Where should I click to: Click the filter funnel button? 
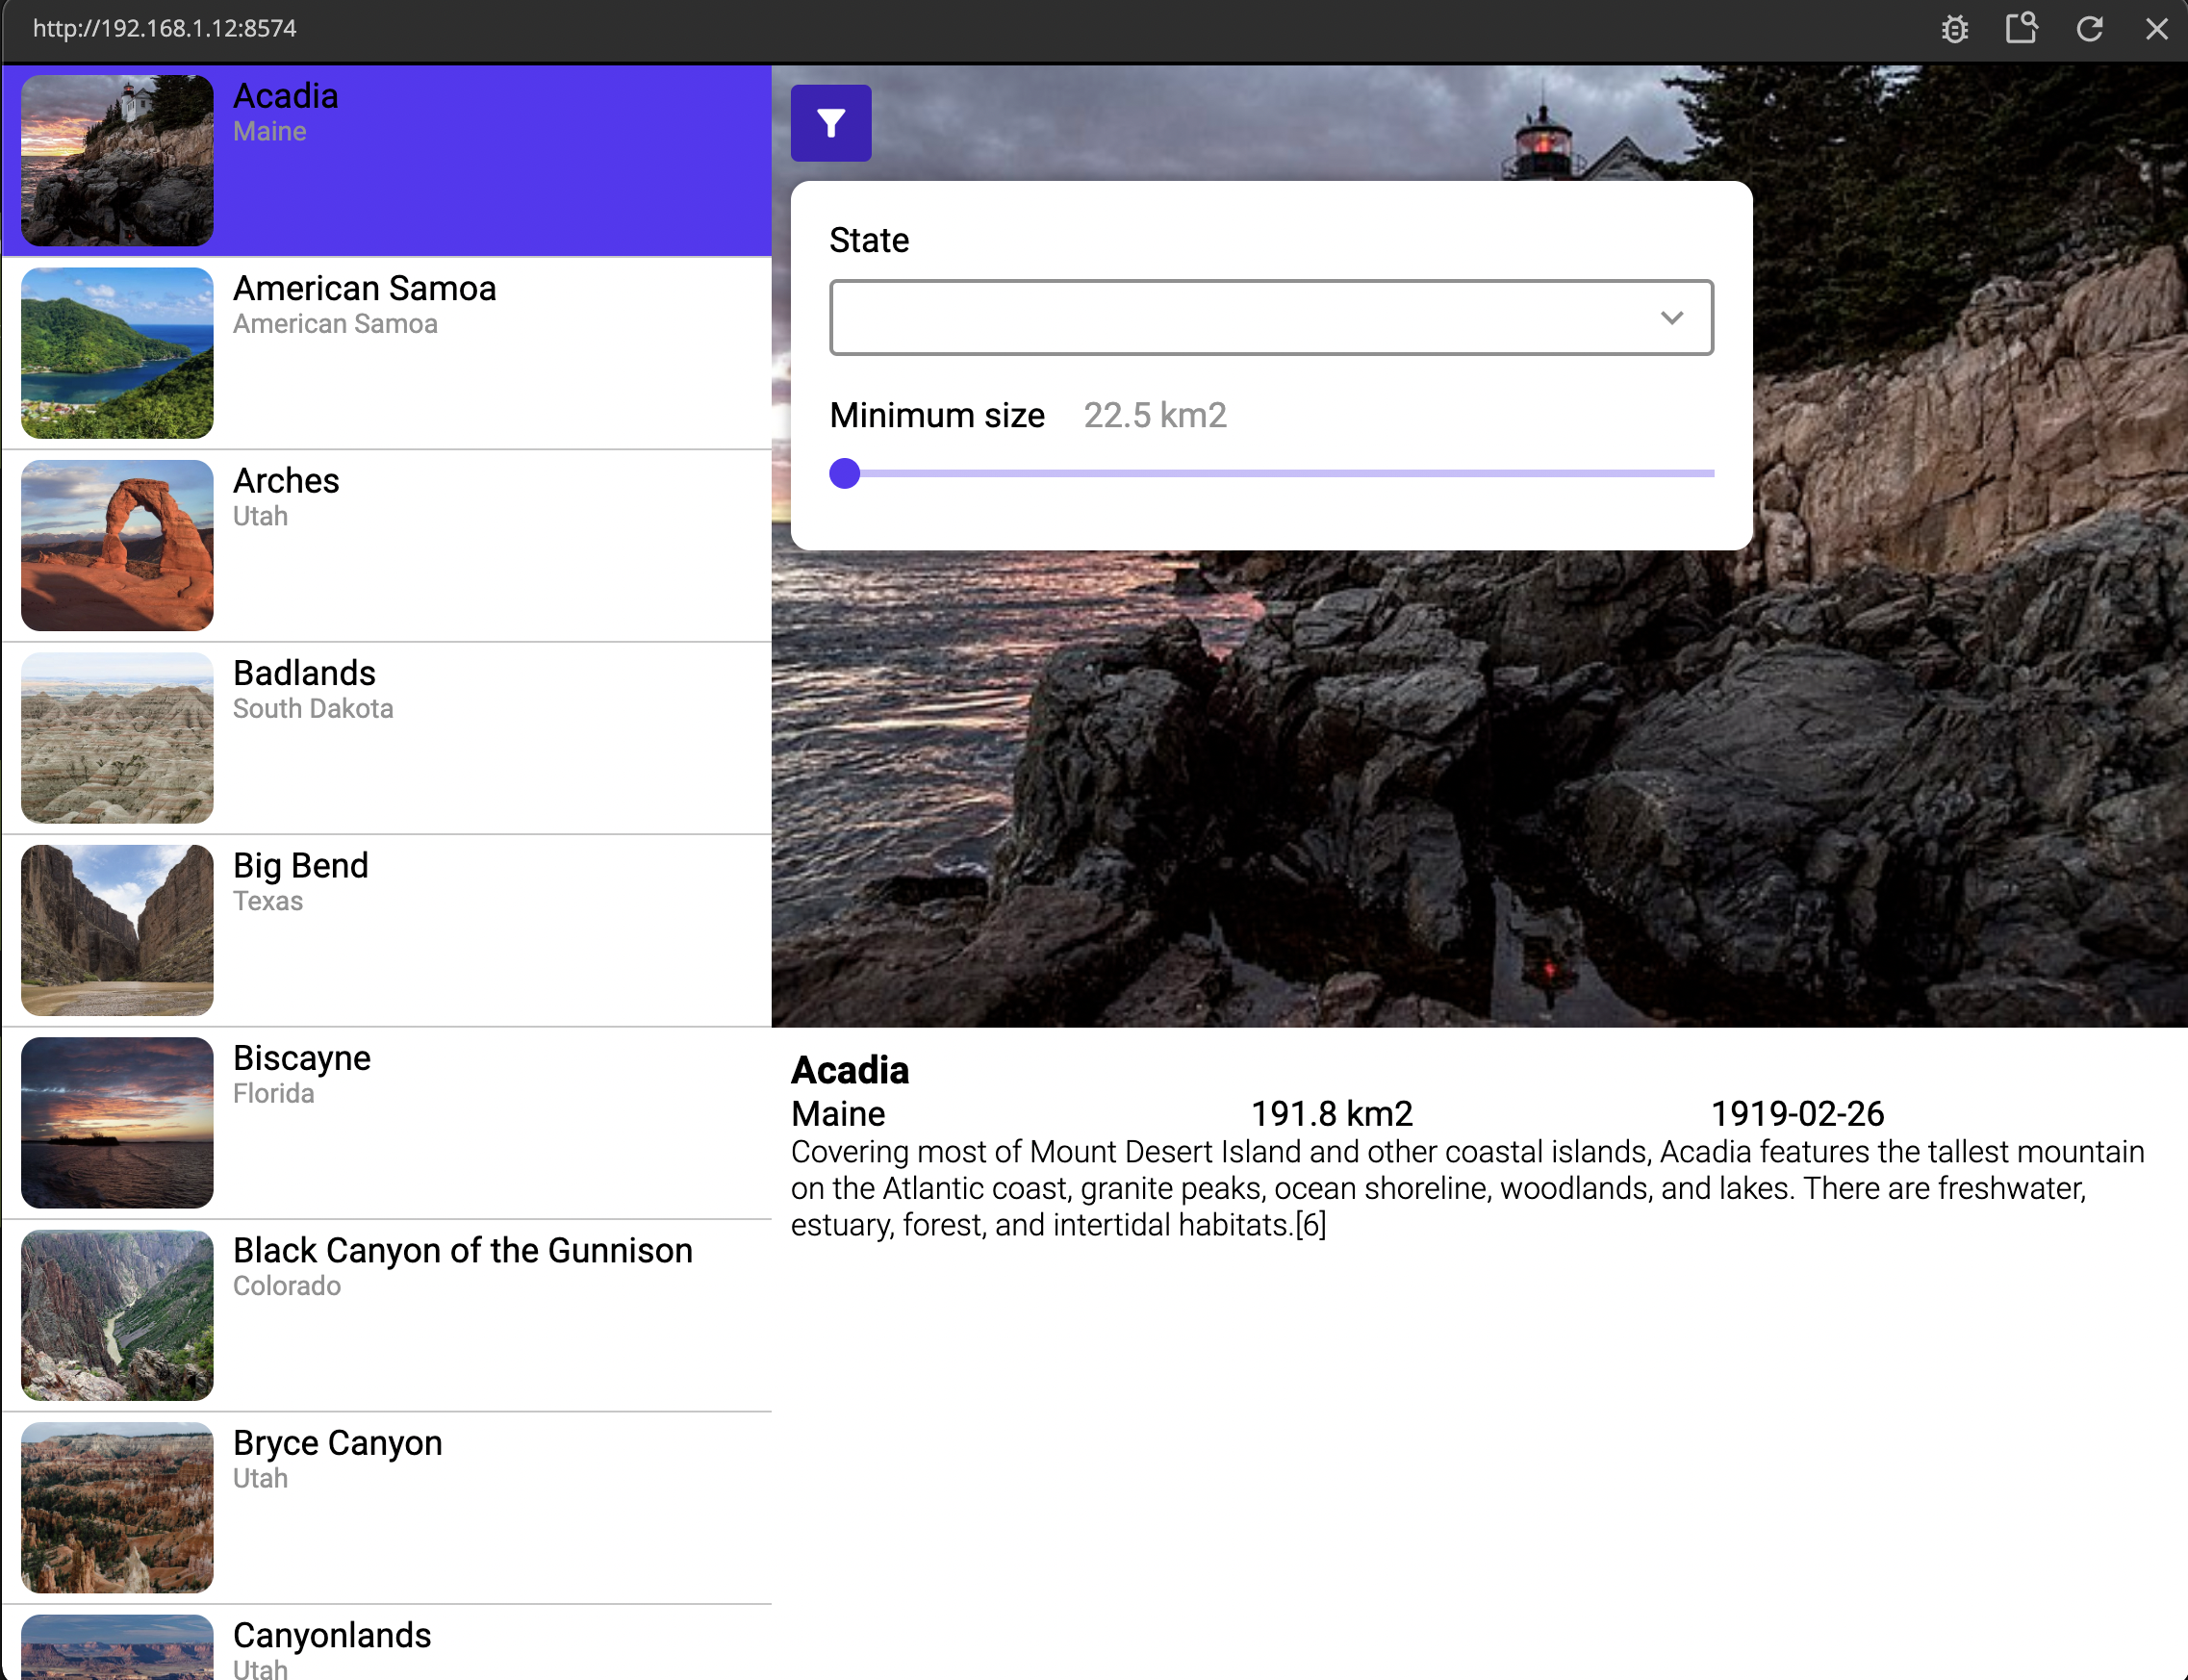tap(831, 123)
